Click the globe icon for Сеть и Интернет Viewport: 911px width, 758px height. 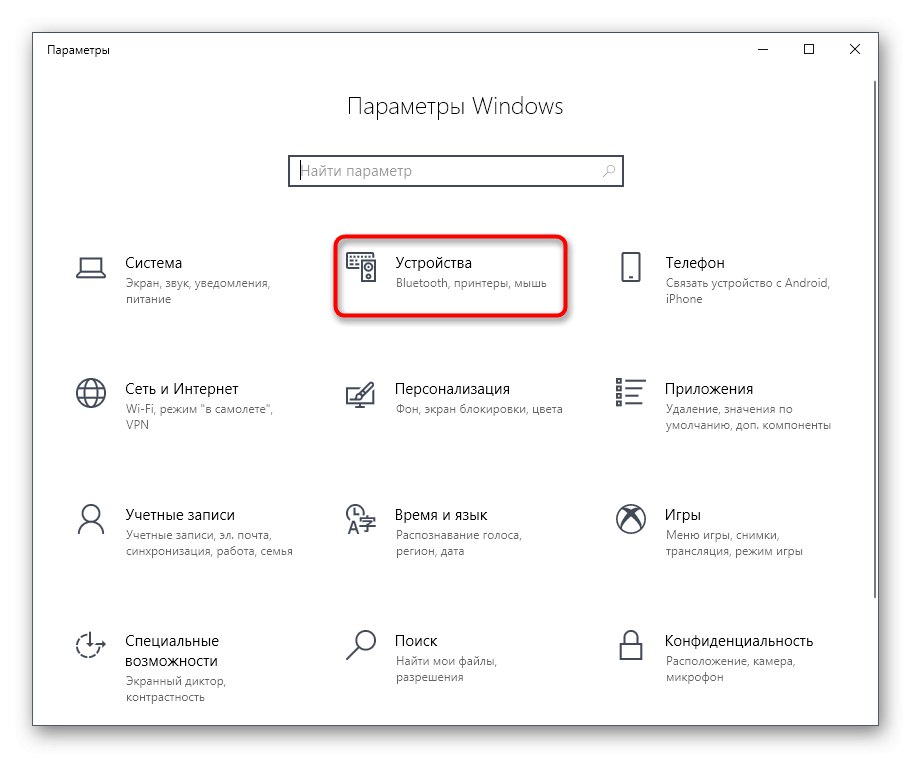[x=91, y=394]
